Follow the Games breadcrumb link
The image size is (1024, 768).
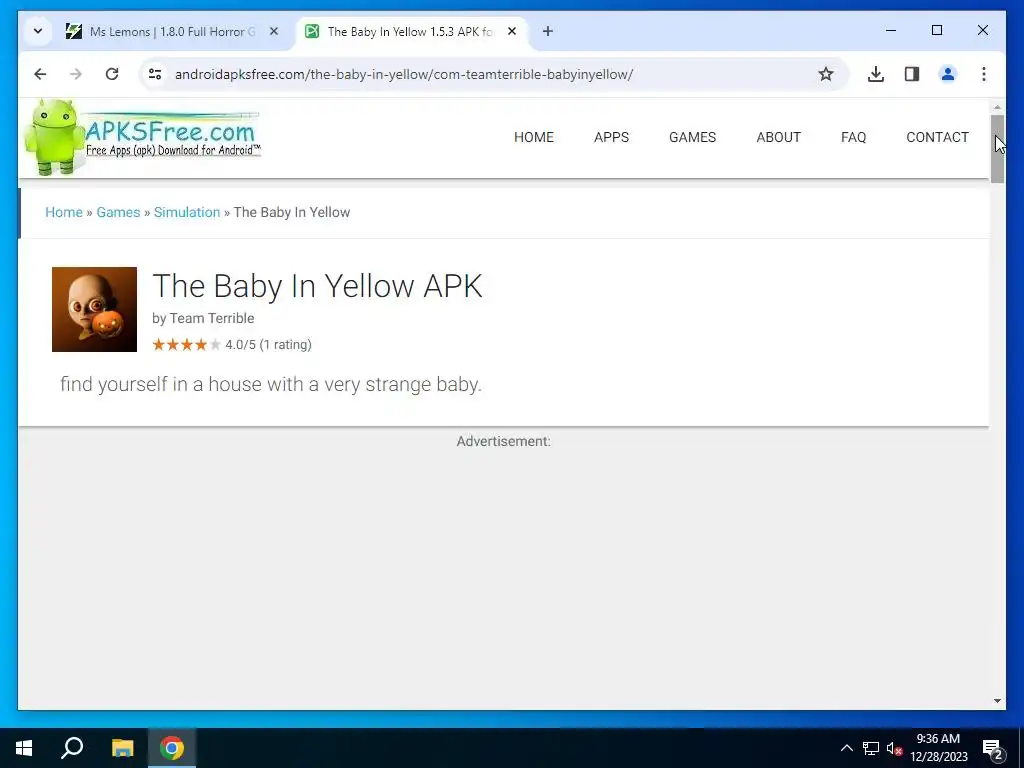(118, 212)
